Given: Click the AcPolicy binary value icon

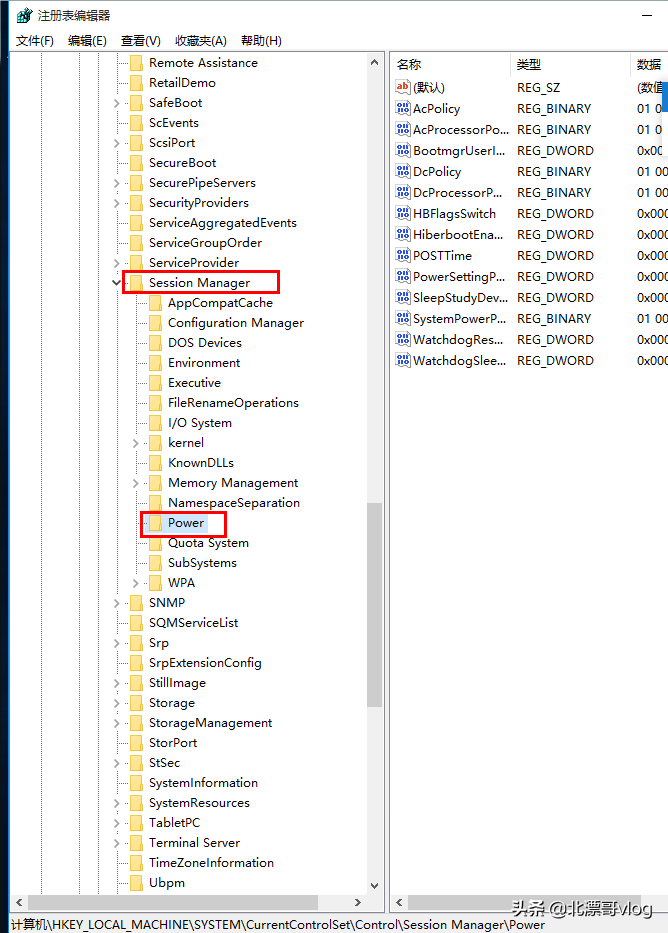Looking at the screenshot, I should (x=403, y=108).
